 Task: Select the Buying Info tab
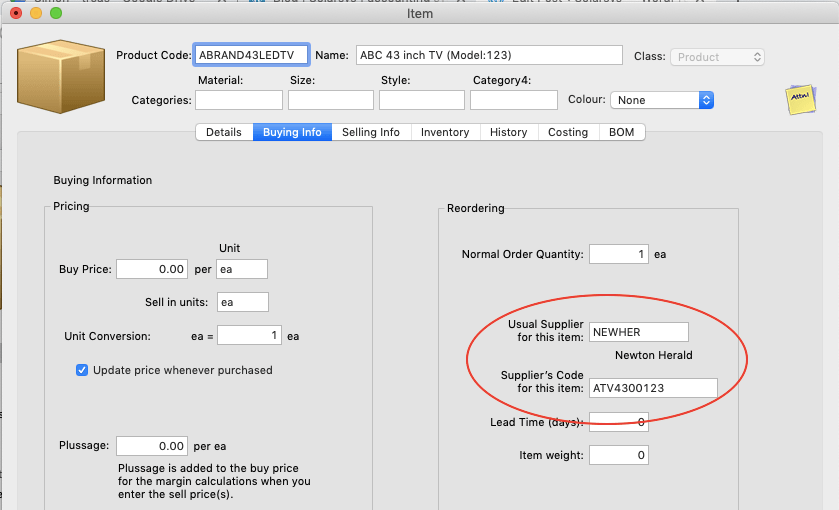tap(292, 132)
